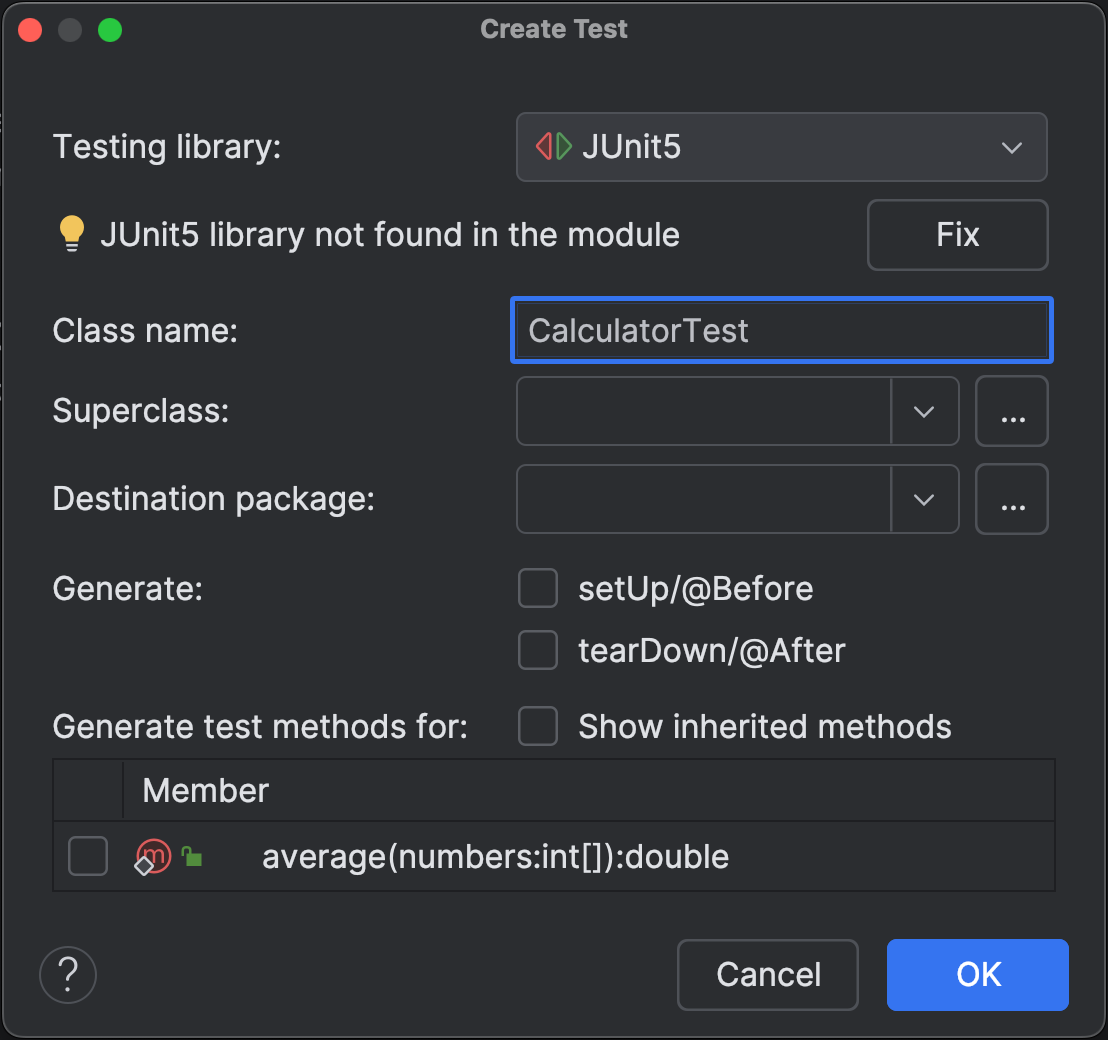Click the Member column header
The image size is (1108, 1040).
(x=204, y=790)
